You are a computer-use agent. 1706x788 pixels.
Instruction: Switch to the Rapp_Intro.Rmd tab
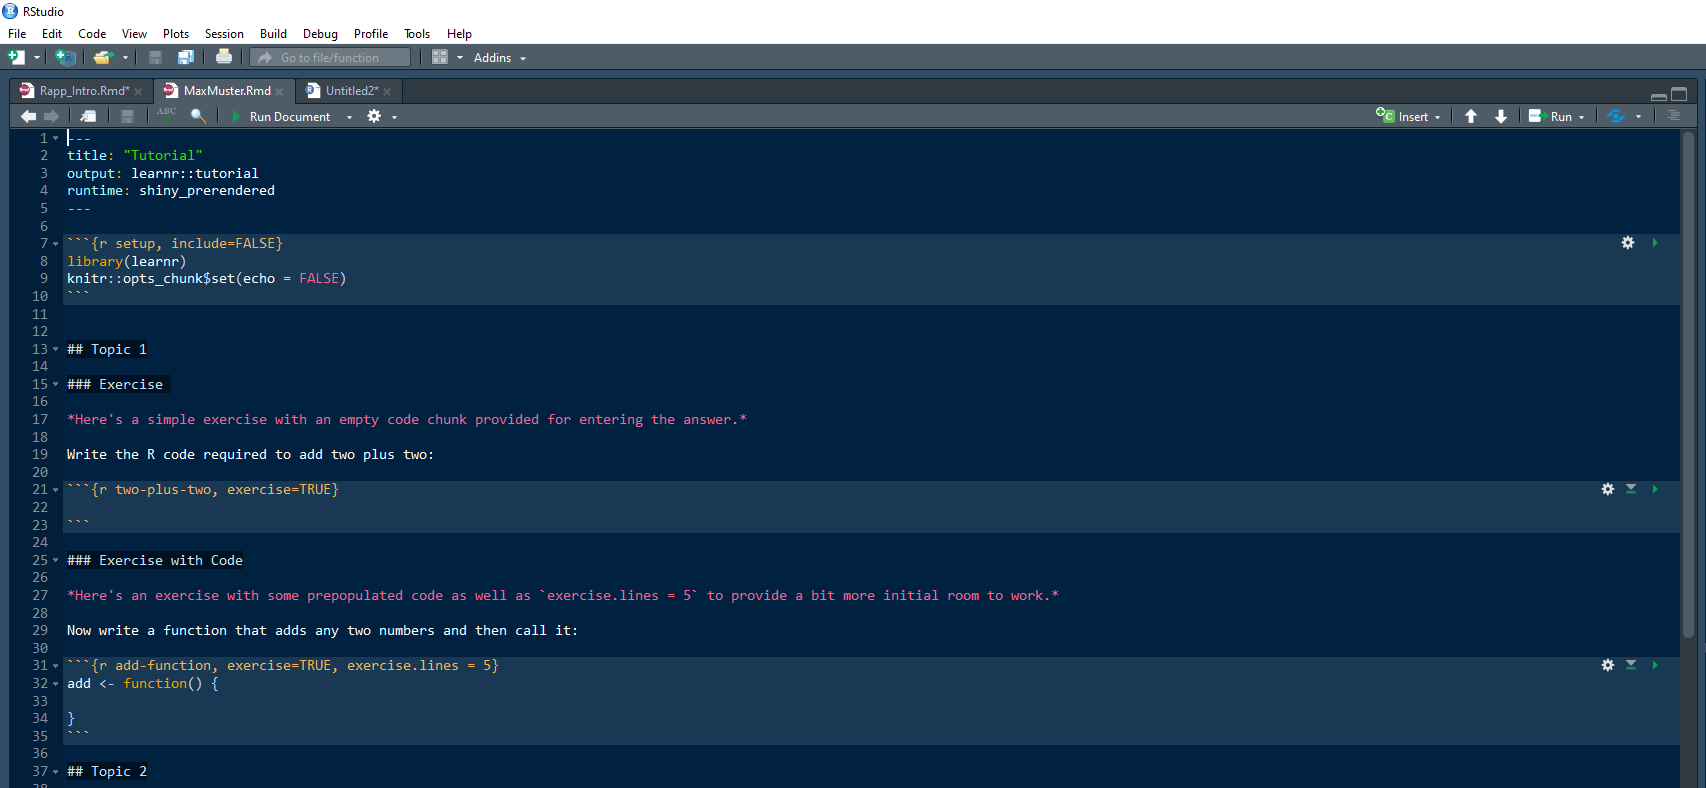84,91
